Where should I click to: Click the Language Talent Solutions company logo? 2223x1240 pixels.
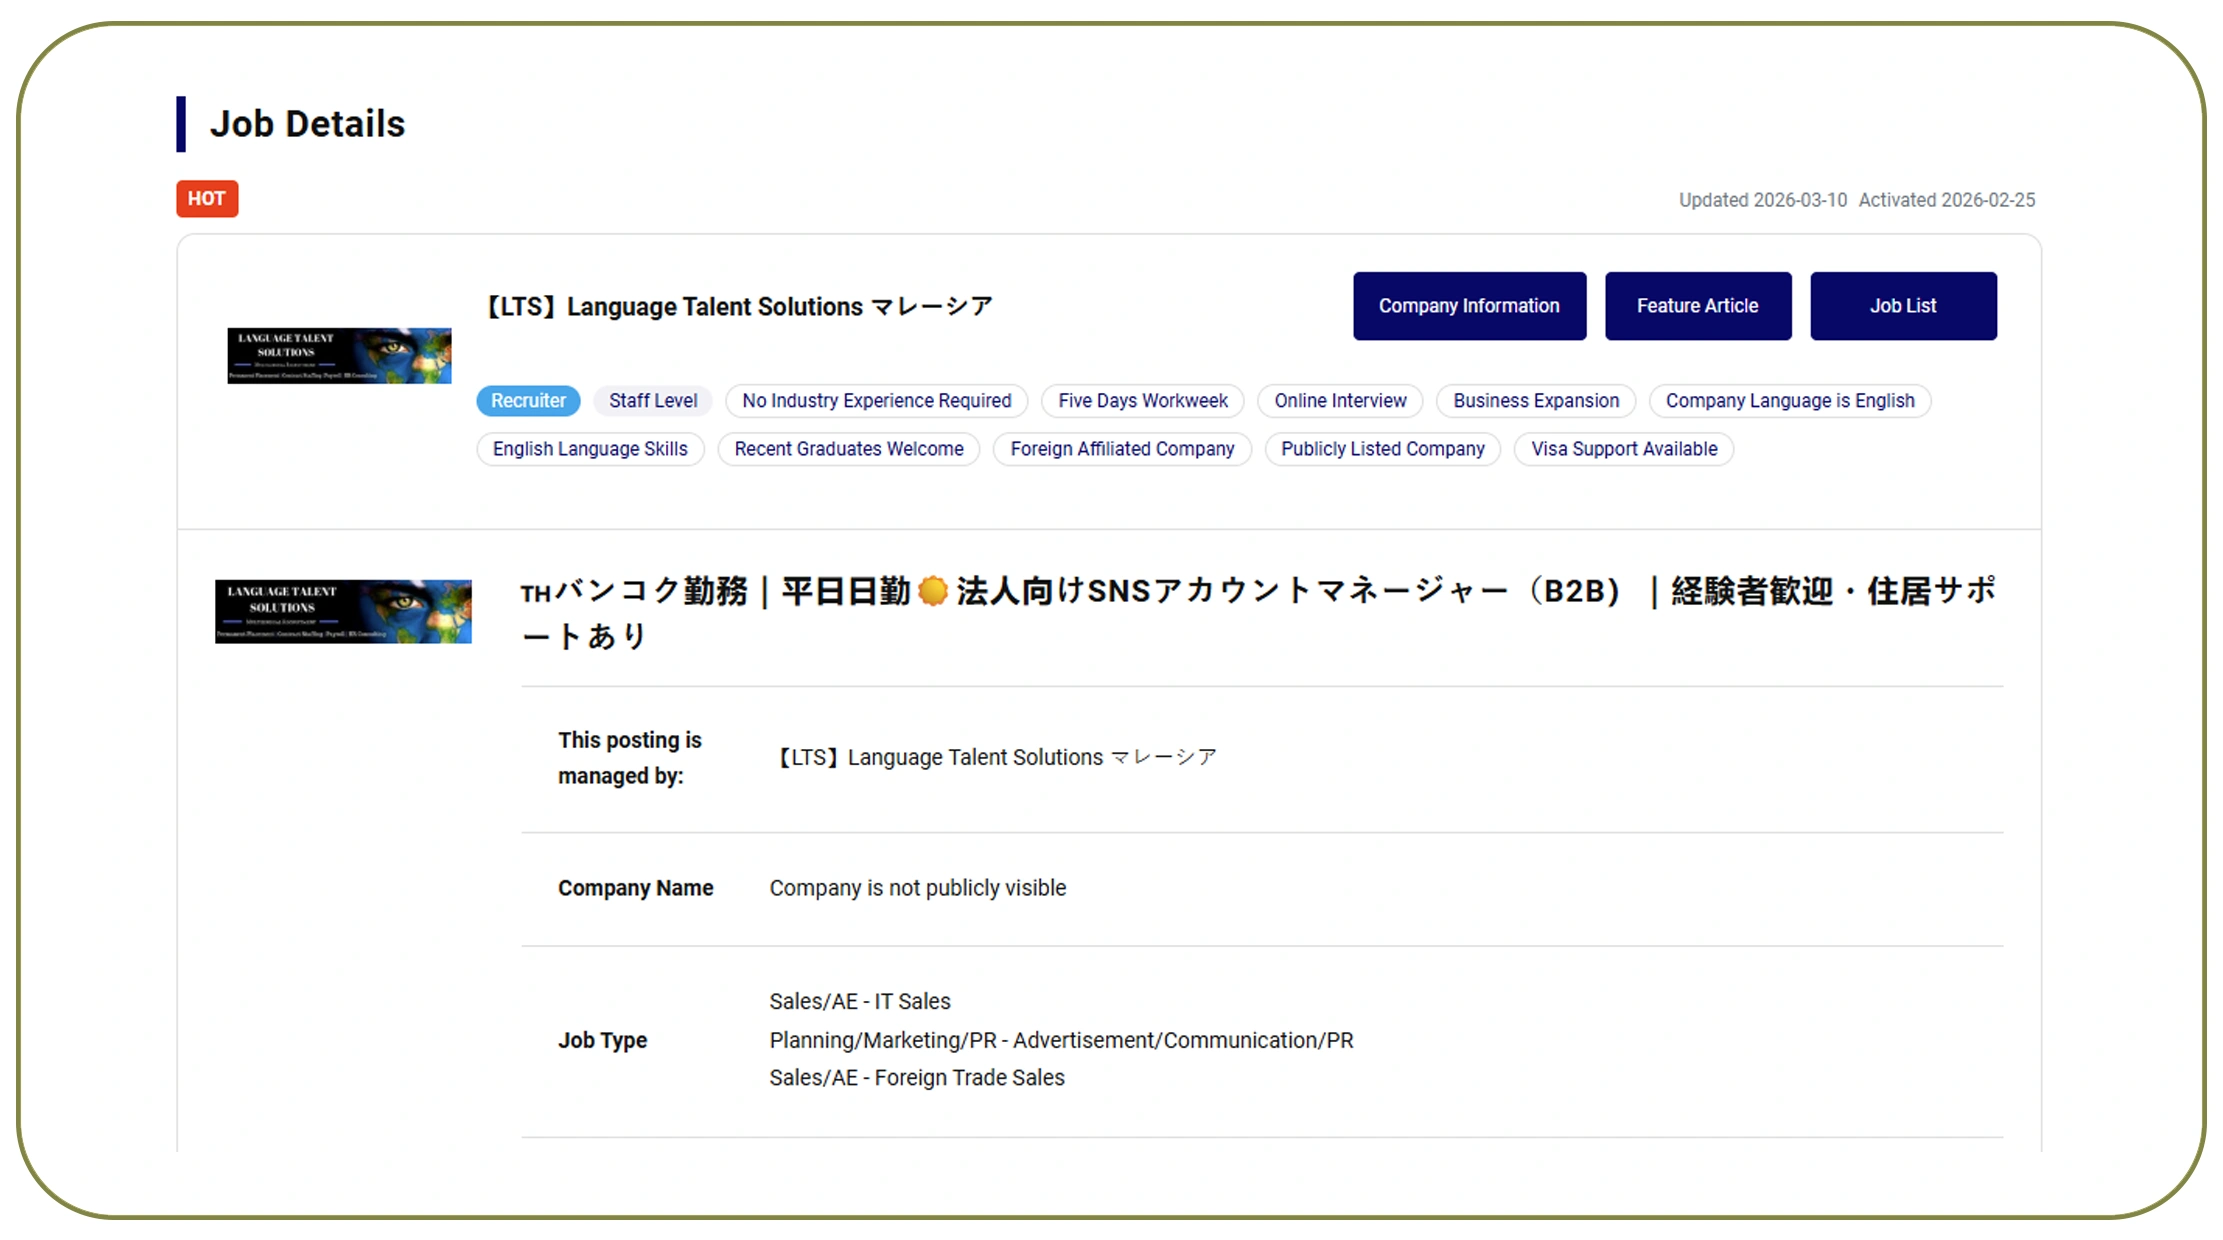338,355
